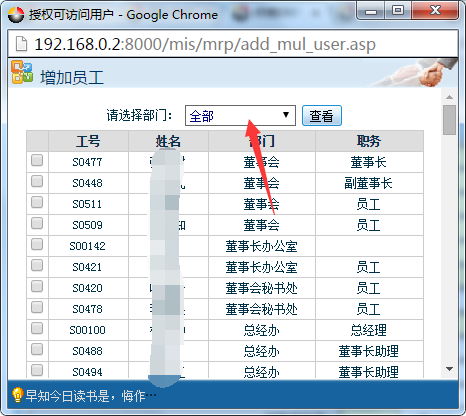Click the page document icon in address bar
Image resolution: width=466 pixels, height=416 pixels.
pos(22,44)
